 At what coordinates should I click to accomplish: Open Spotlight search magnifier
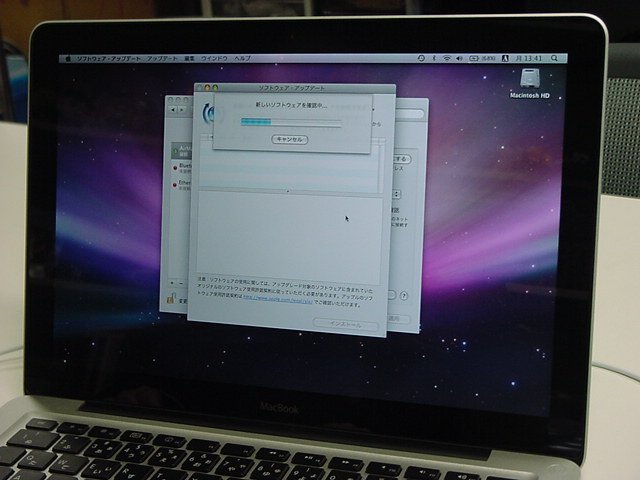tap(554, 58)
